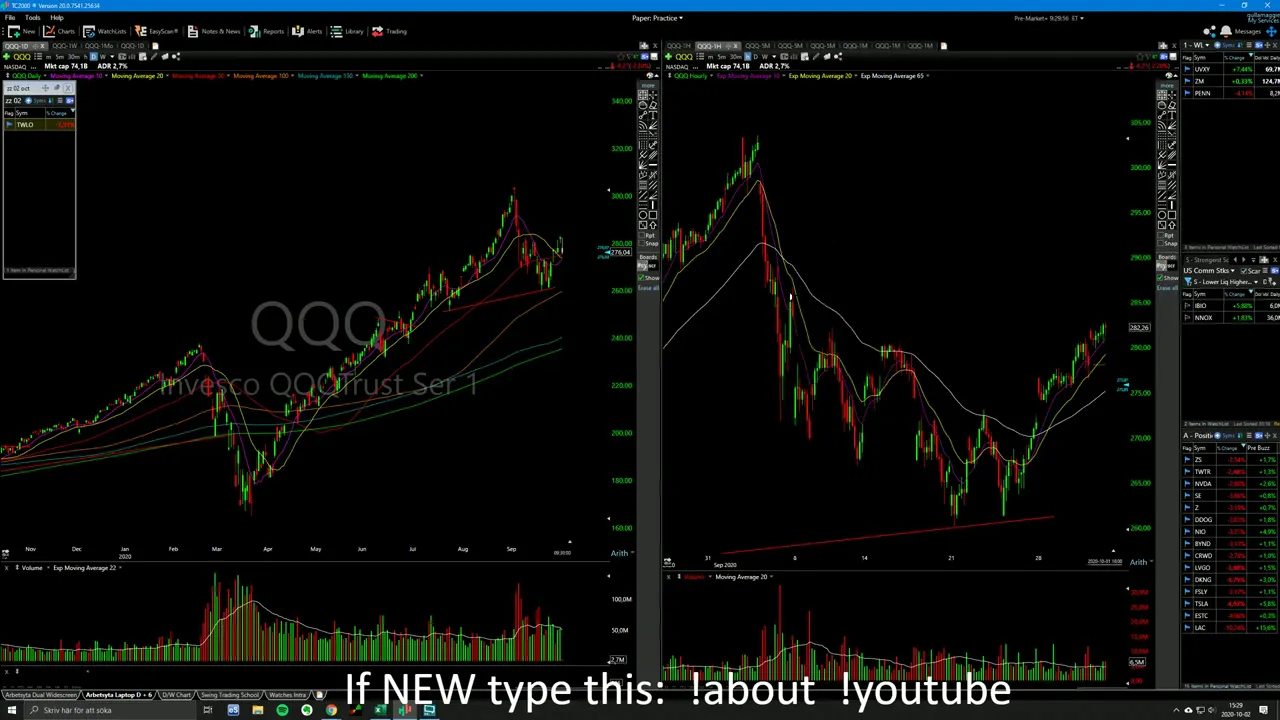Toggle the flag on the ZM row
1280x720 pixels.
click(1187, 81)
